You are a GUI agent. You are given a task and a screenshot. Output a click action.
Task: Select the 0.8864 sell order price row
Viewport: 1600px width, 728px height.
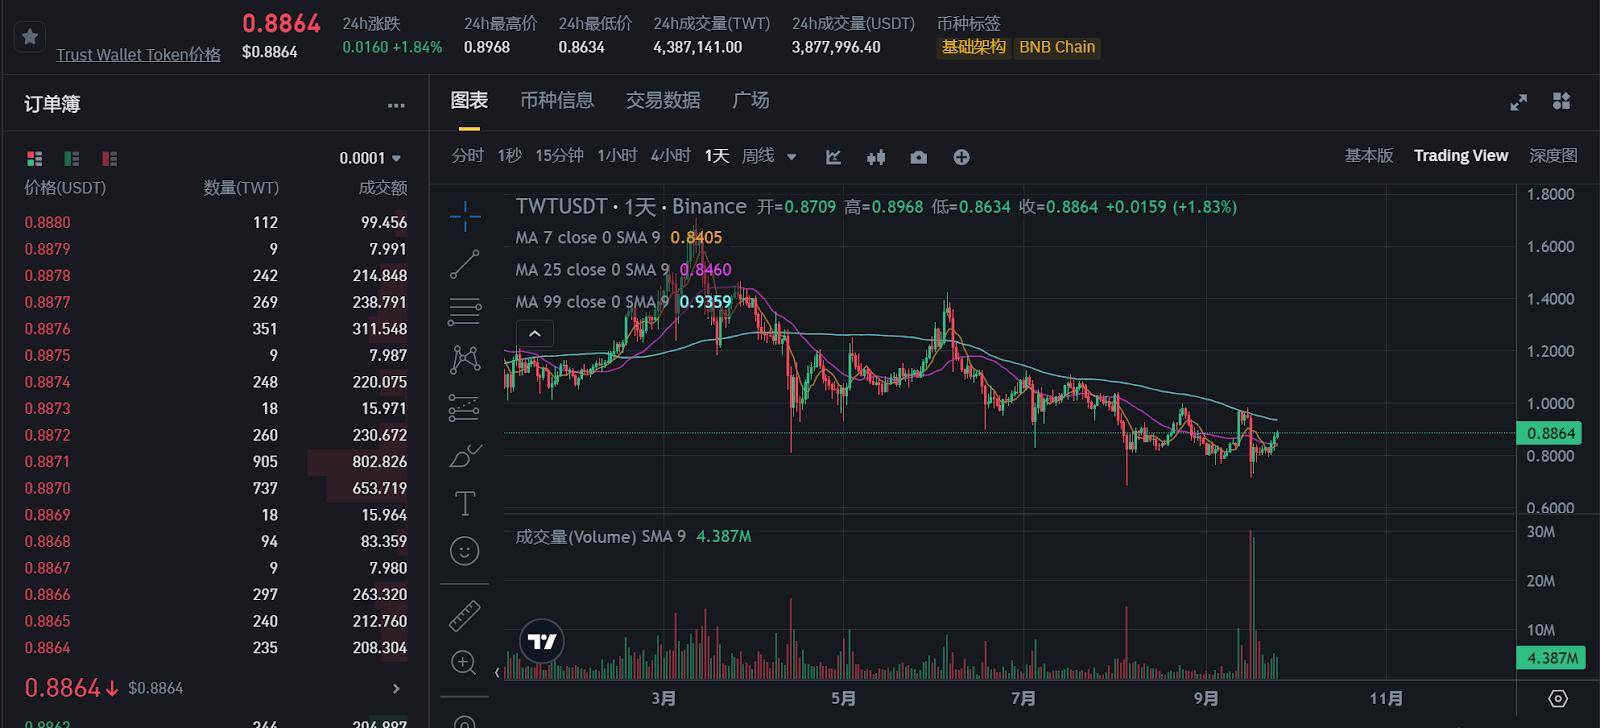pos(215,647)
